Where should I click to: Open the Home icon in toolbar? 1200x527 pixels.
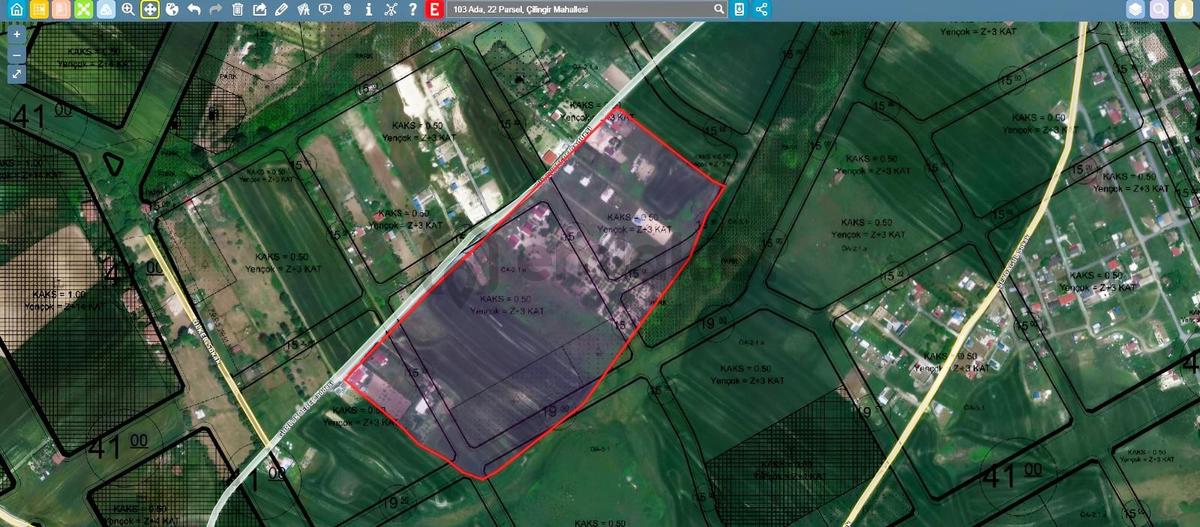point(16,9)
